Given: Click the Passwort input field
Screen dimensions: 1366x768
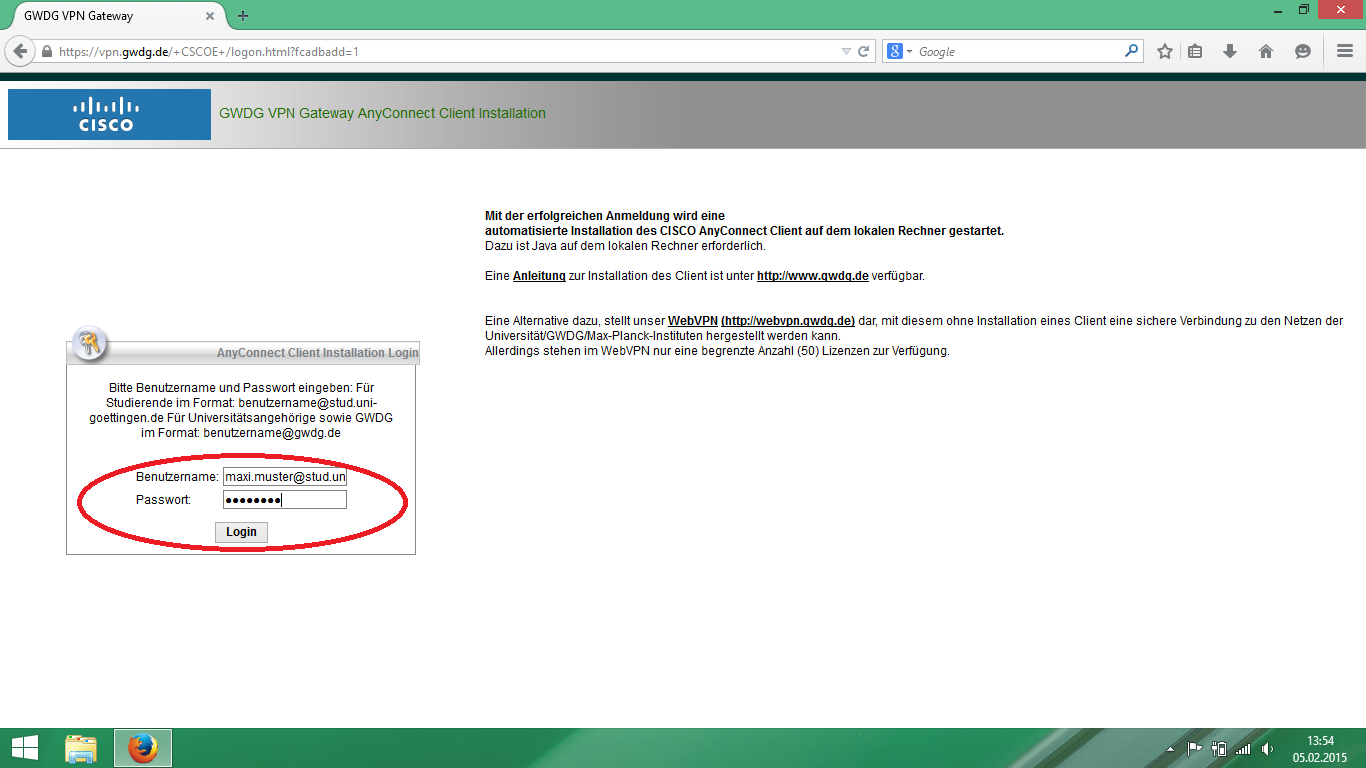Looking at the screenshot, I should (285, 500).
